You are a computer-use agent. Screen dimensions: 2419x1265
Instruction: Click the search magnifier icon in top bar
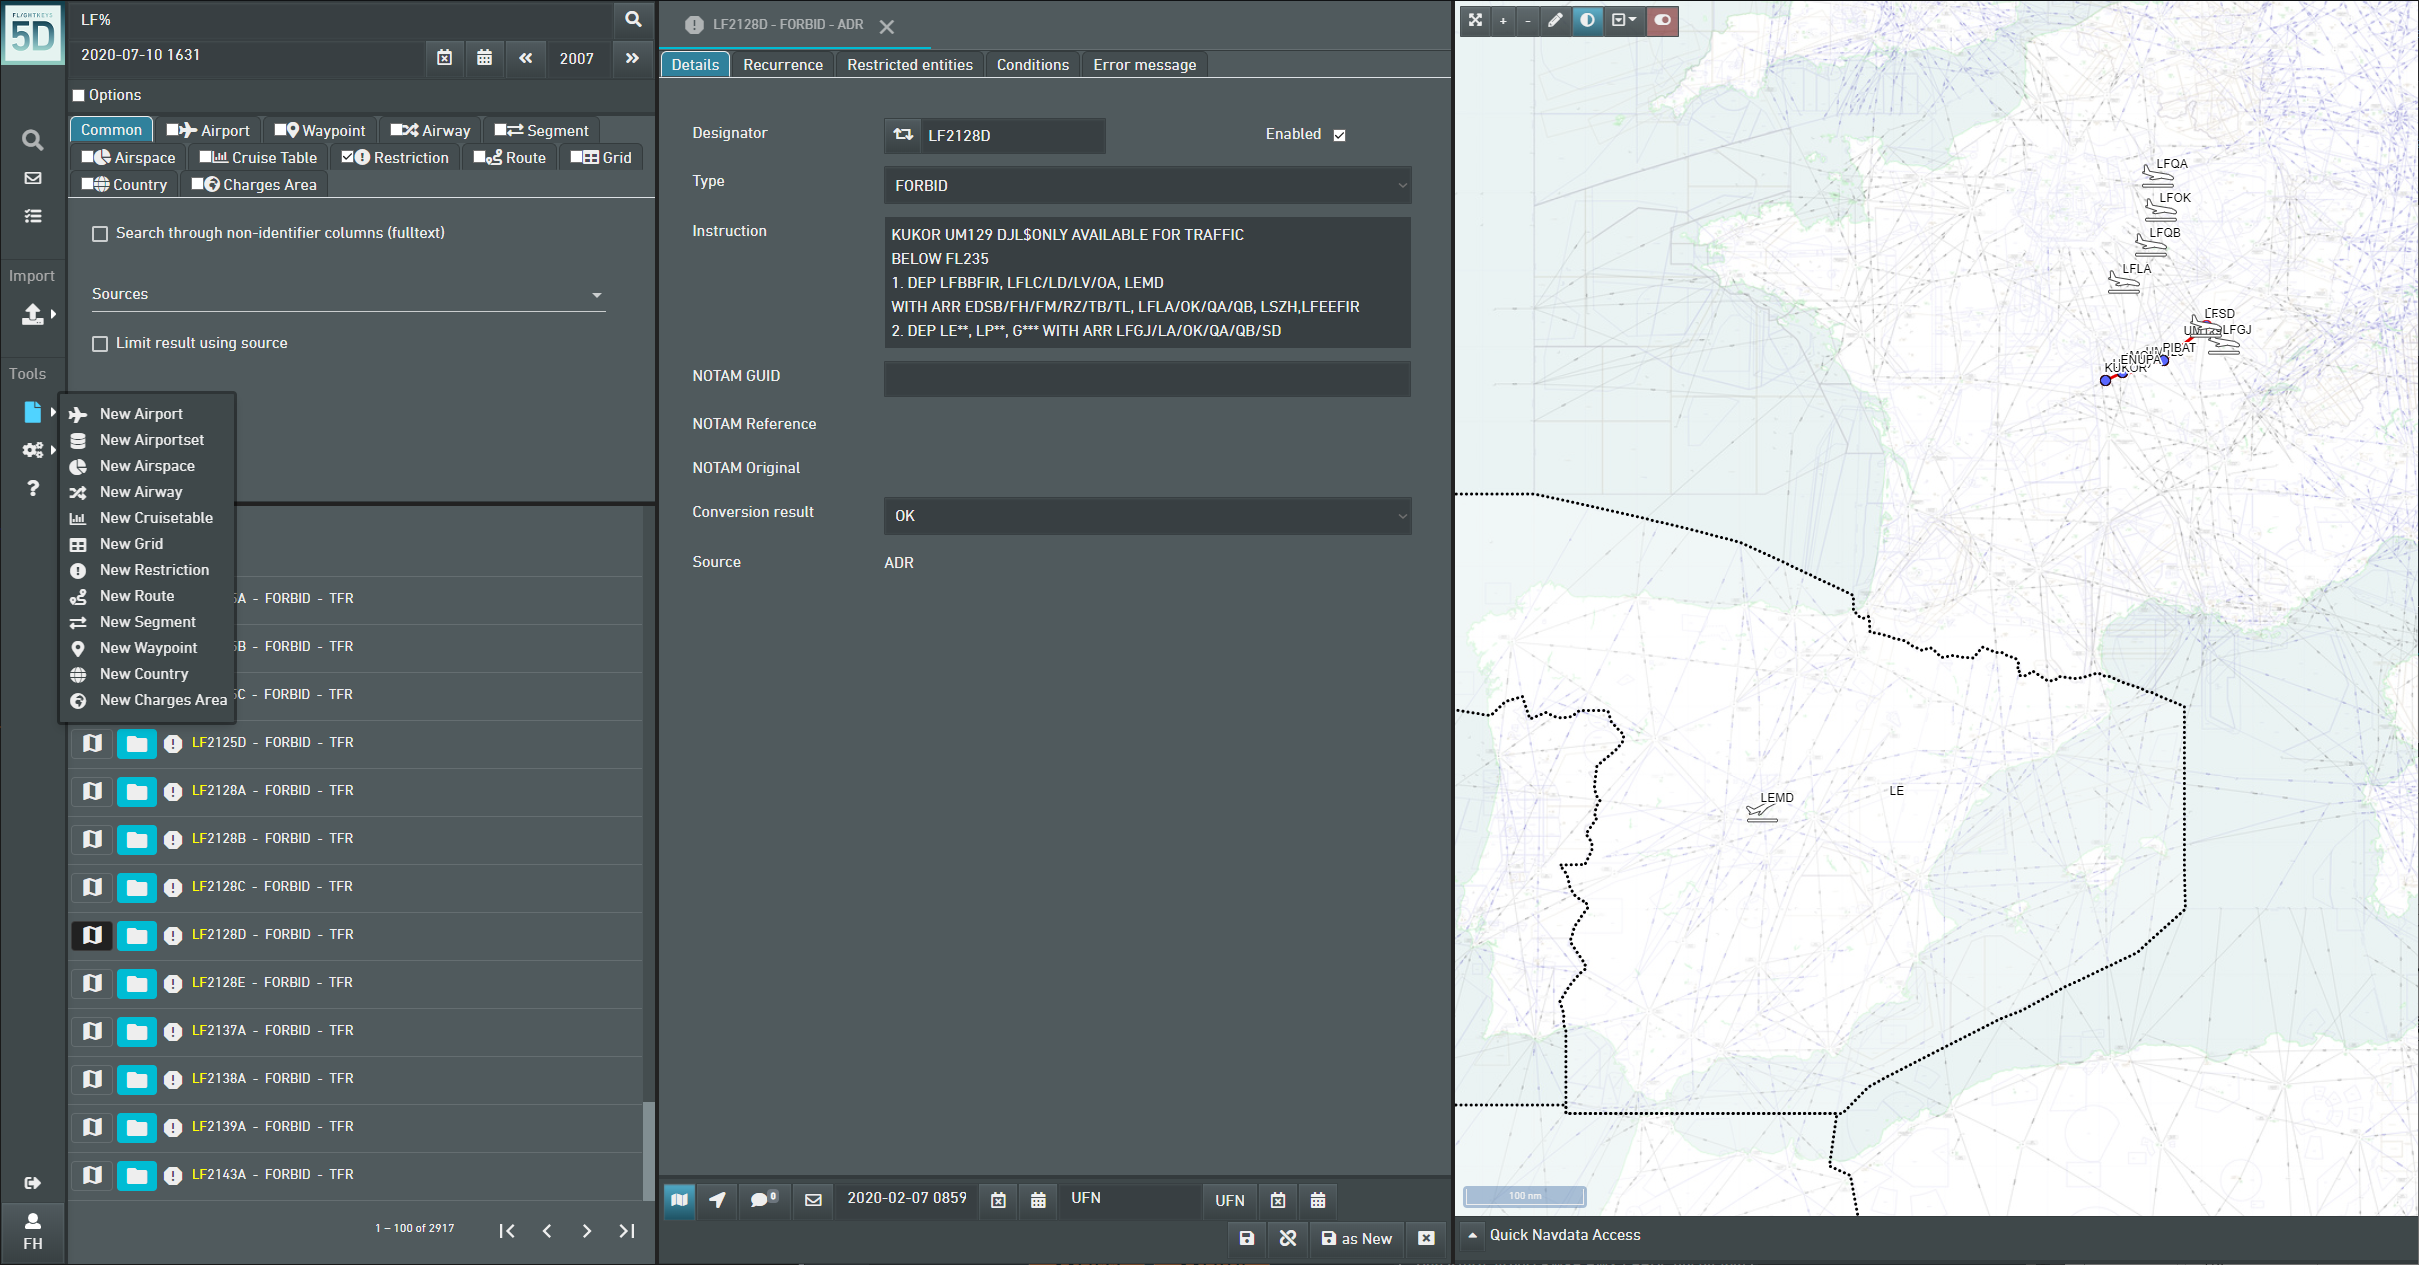pos(633,19)
